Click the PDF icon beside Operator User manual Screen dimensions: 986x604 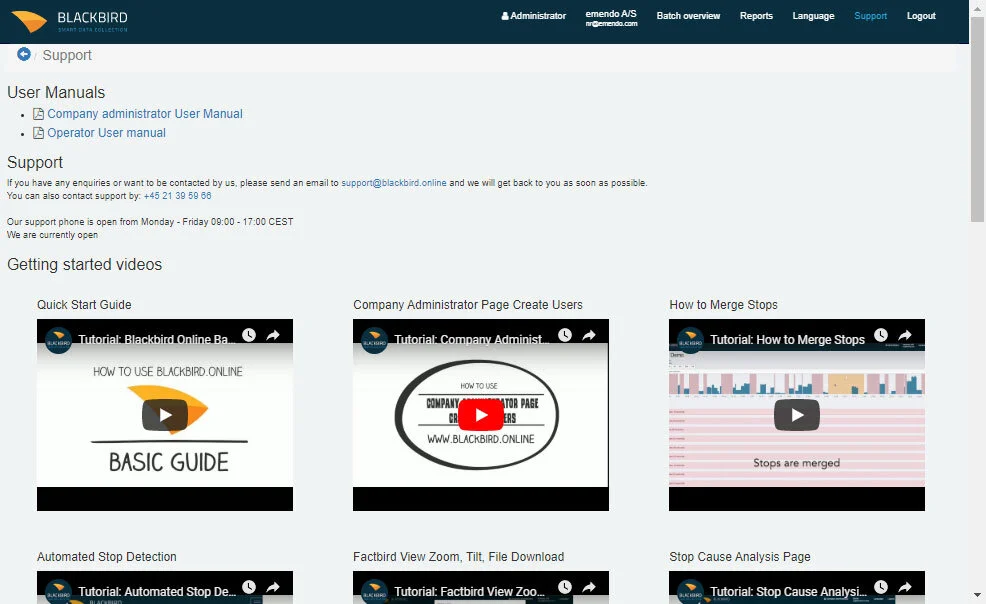point(38,133)
